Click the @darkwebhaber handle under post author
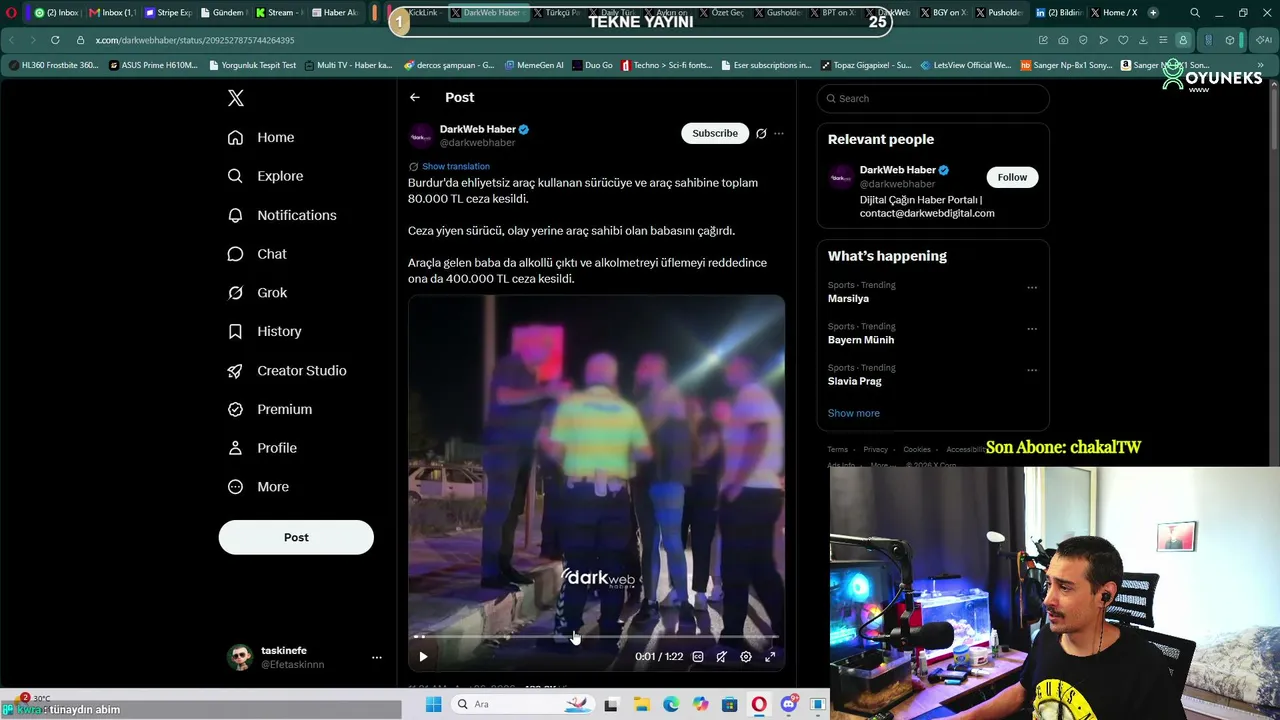This screenshot has width=1280, height=720. 478,143
